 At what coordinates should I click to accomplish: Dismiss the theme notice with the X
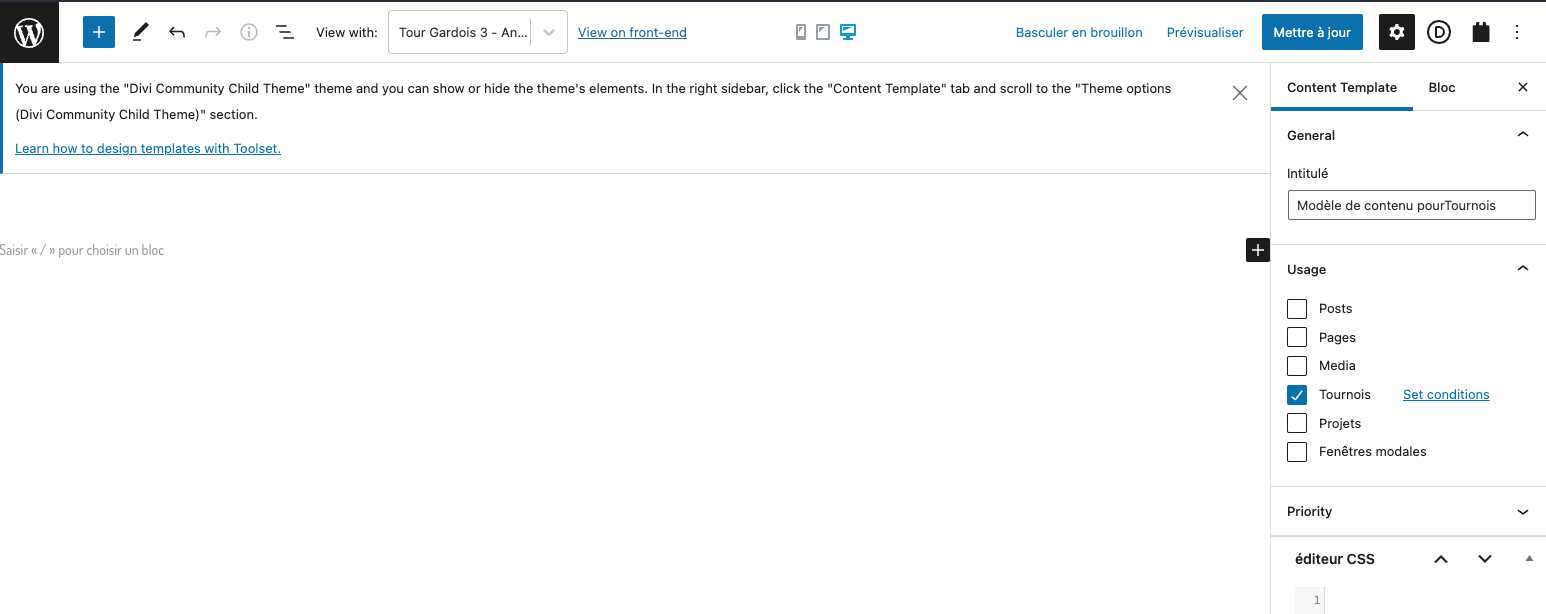coord(1240,93)
